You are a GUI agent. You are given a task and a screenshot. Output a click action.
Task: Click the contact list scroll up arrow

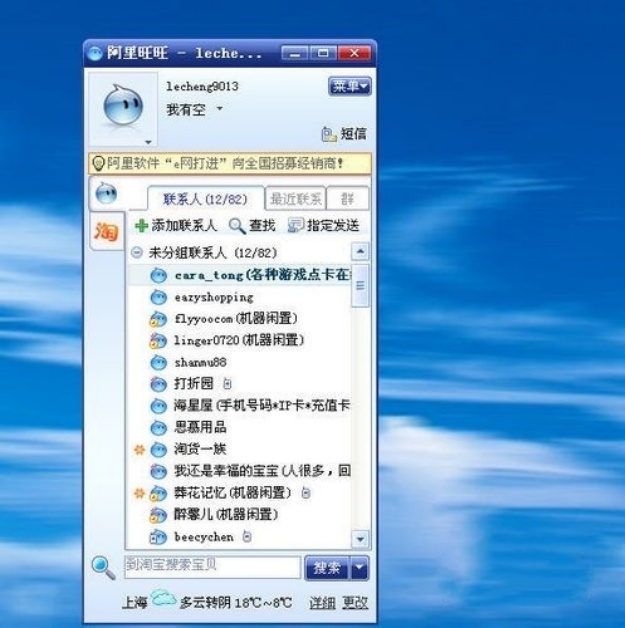[360, 252]
